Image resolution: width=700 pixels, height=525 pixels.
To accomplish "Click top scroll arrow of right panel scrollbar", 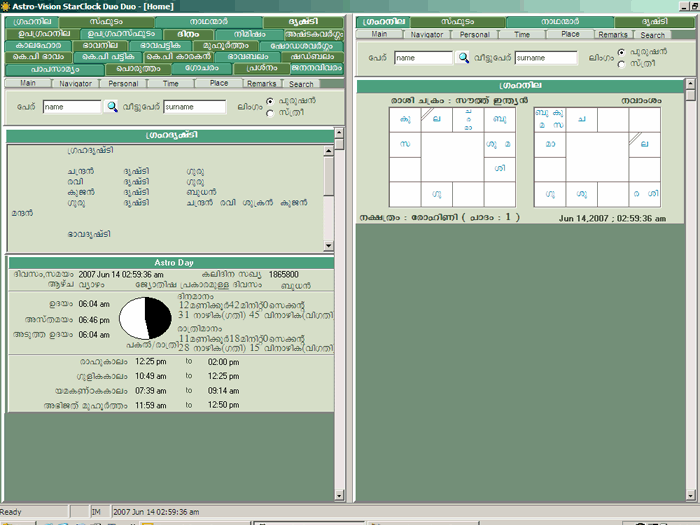I will [x=690, y=83].
